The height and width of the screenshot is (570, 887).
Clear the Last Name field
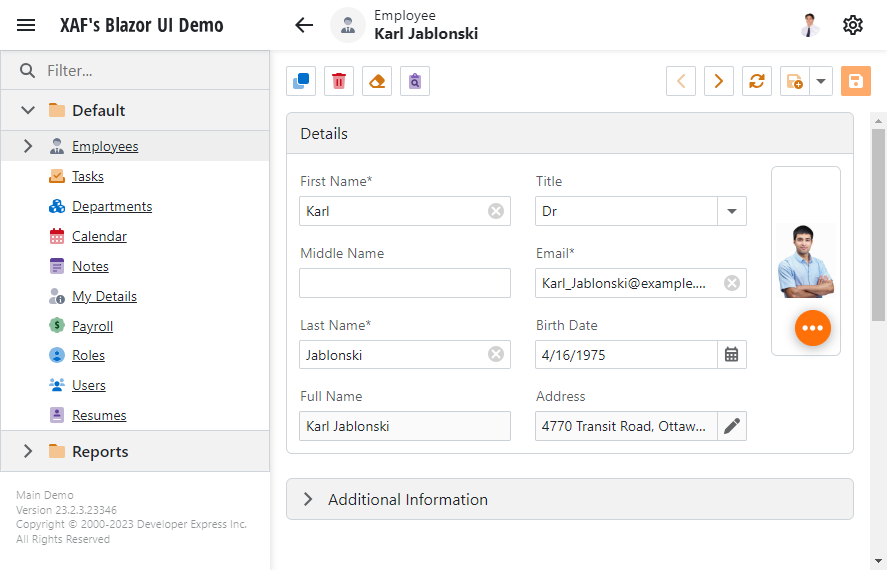click(x=496, y=355)
